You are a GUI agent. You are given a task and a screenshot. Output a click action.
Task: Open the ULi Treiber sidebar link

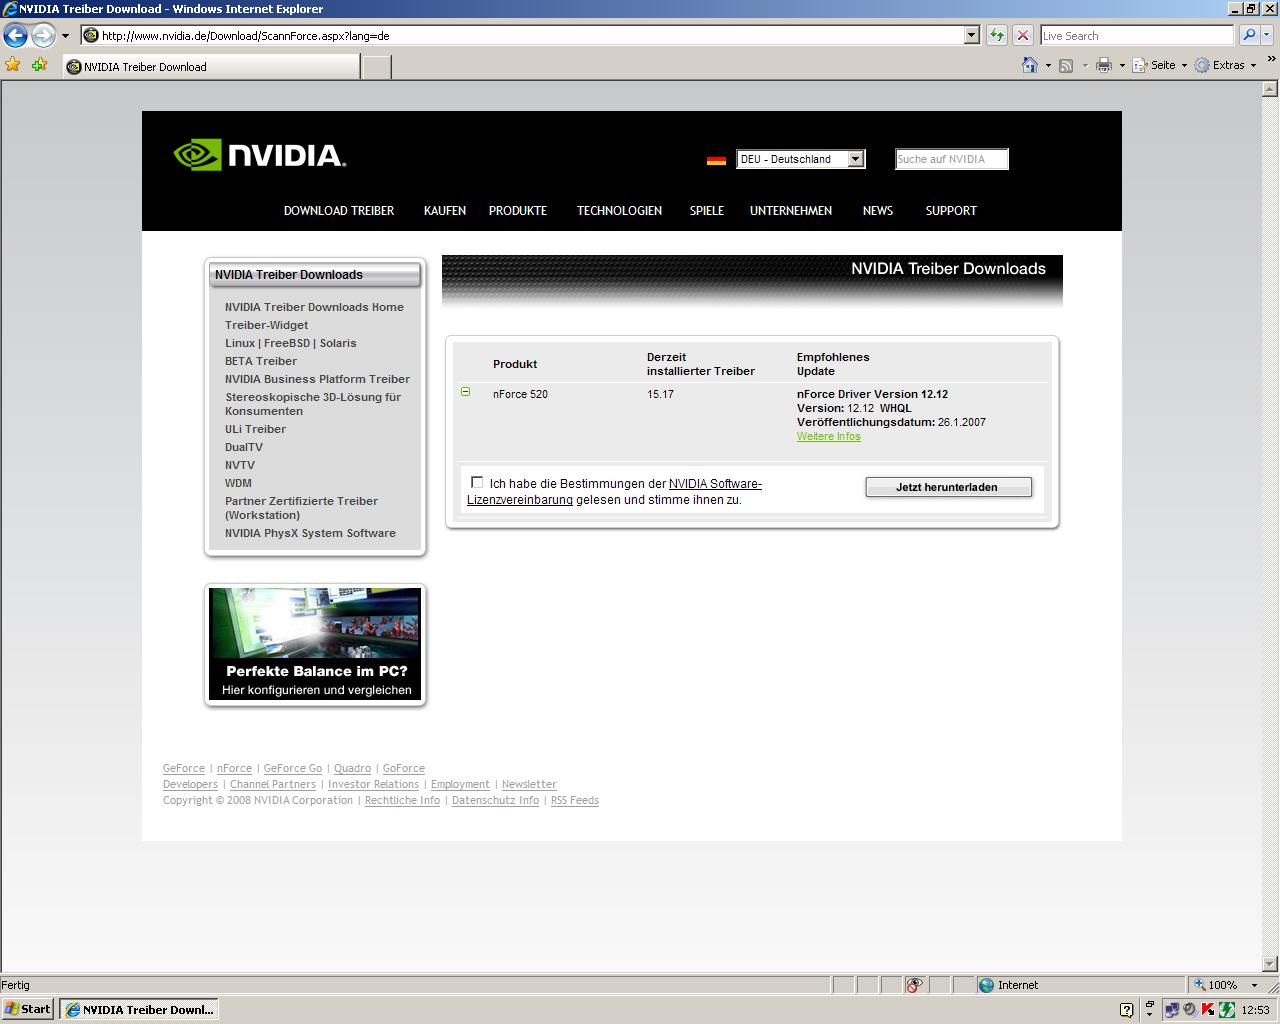pos(255,429)
